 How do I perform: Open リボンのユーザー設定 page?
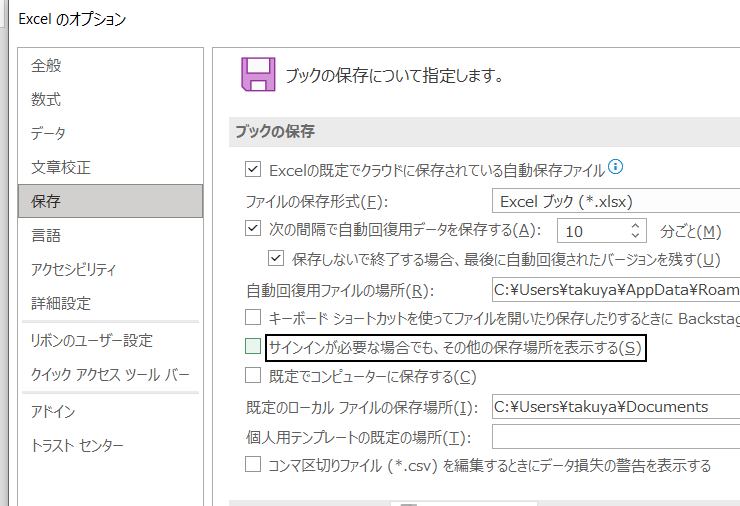coord(110,340)
